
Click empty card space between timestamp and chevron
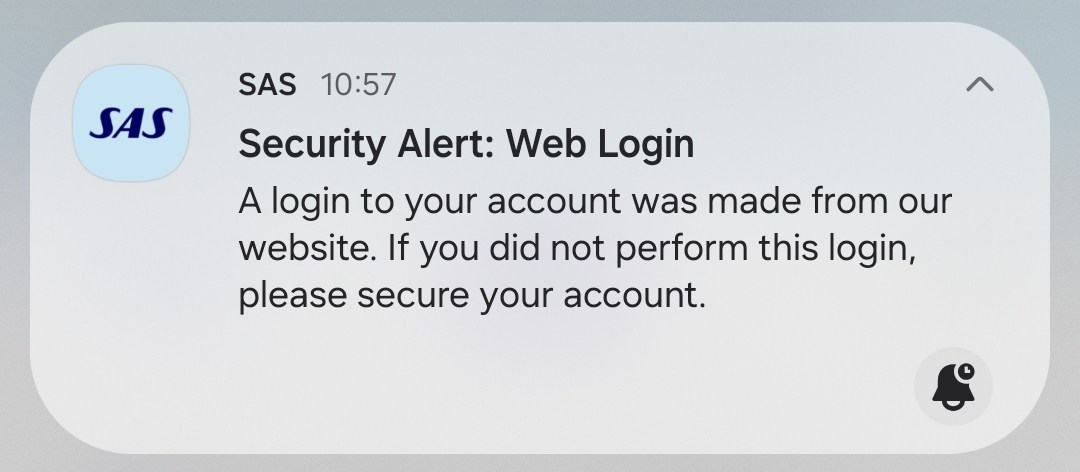click(x=680, y=85)
